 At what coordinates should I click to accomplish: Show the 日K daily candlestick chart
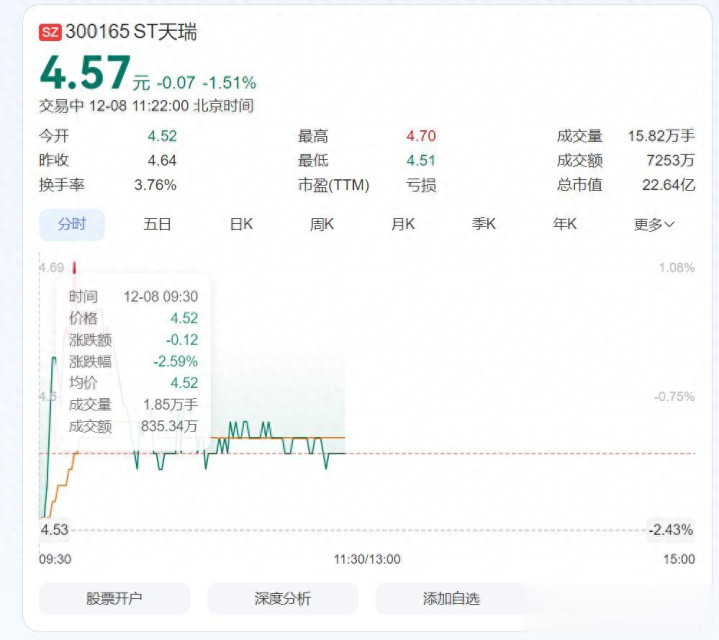click(241, 224)
